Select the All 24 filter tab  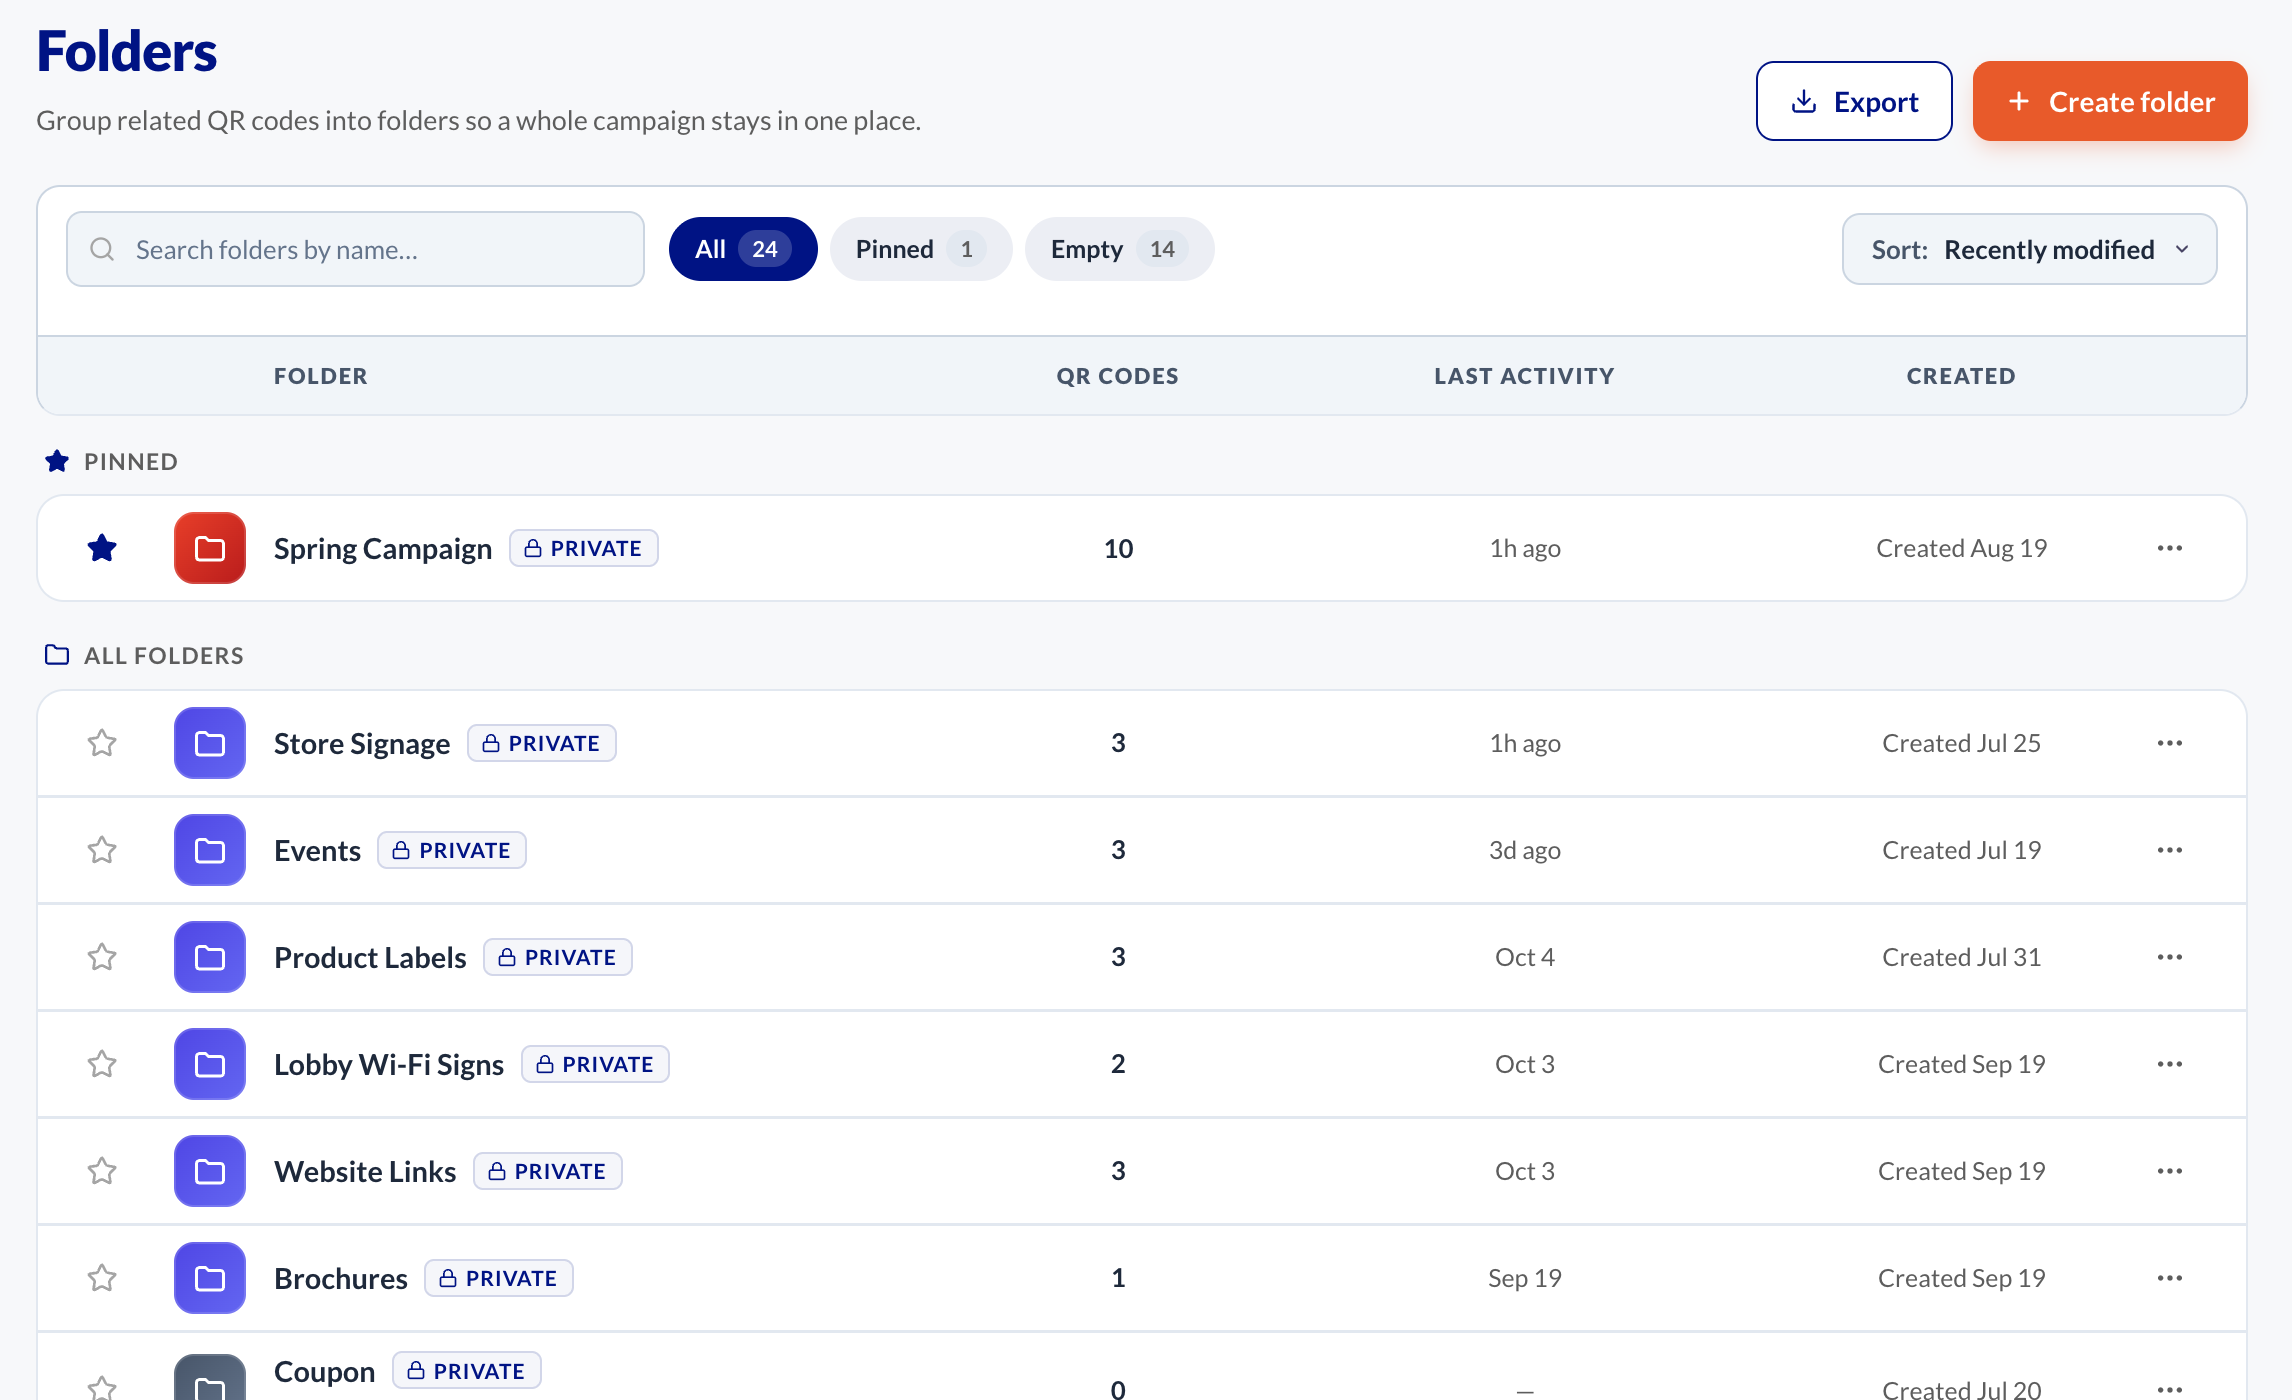point(743,249)
